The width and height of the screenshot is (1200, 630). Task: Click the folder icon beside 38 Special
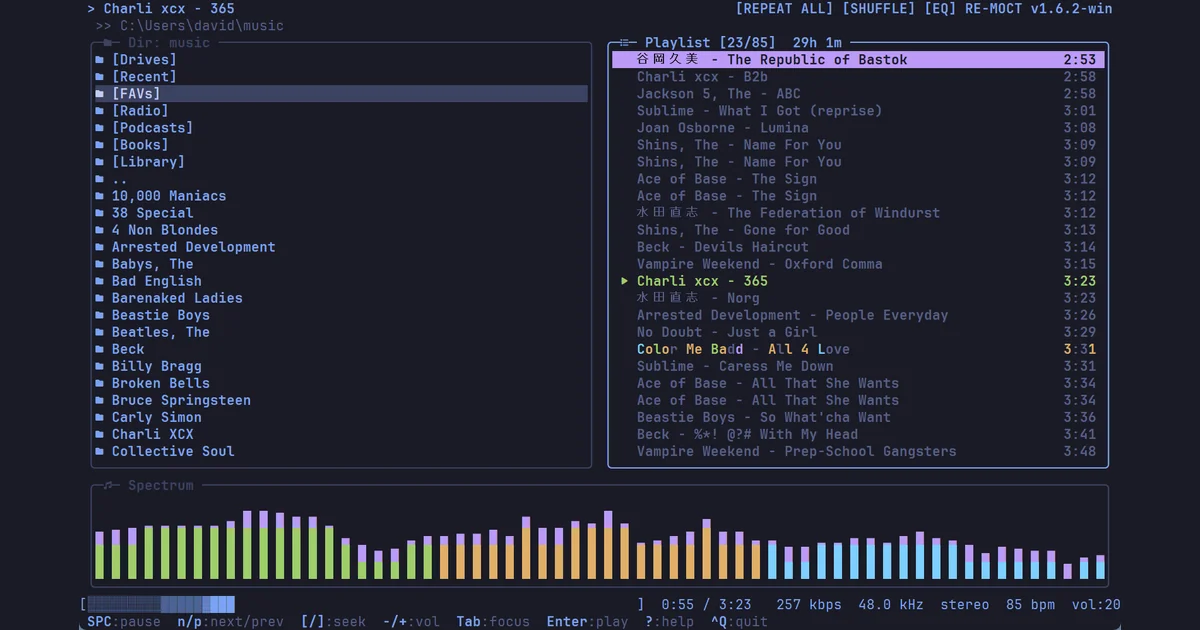pos(99,213)
